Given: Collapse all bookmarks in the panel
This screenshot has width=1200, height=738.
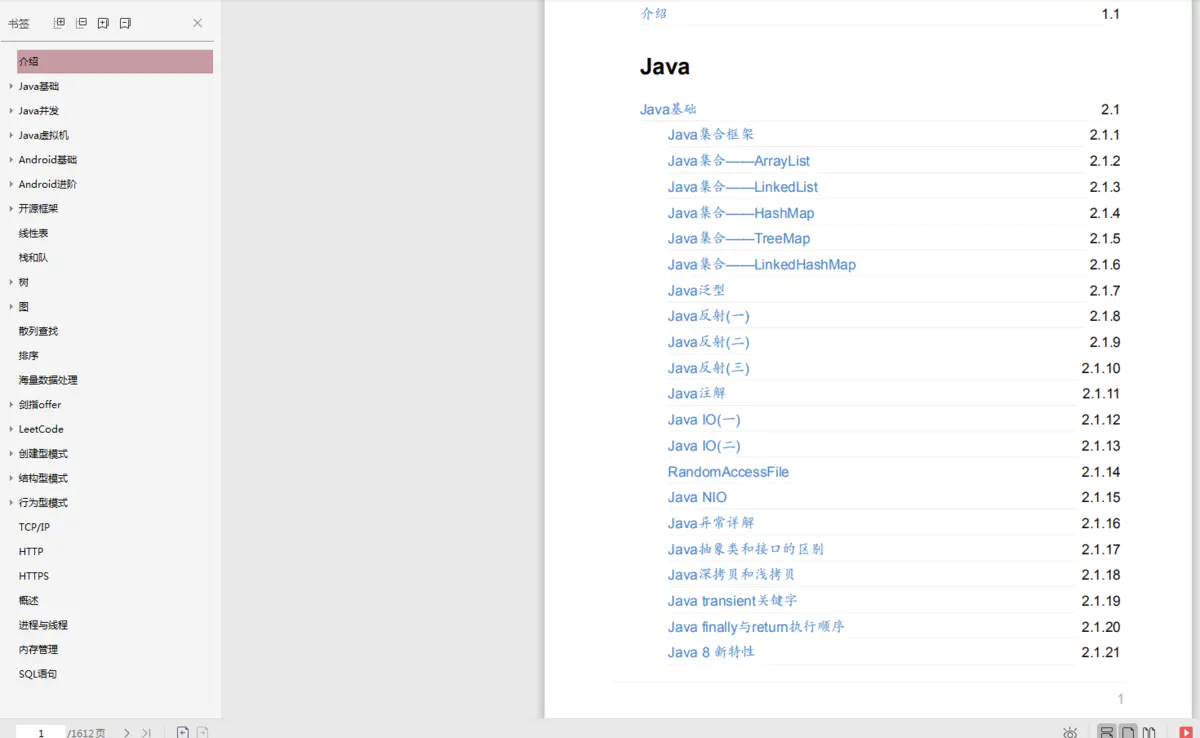Looking at the screenshot, I should [81, 23].
